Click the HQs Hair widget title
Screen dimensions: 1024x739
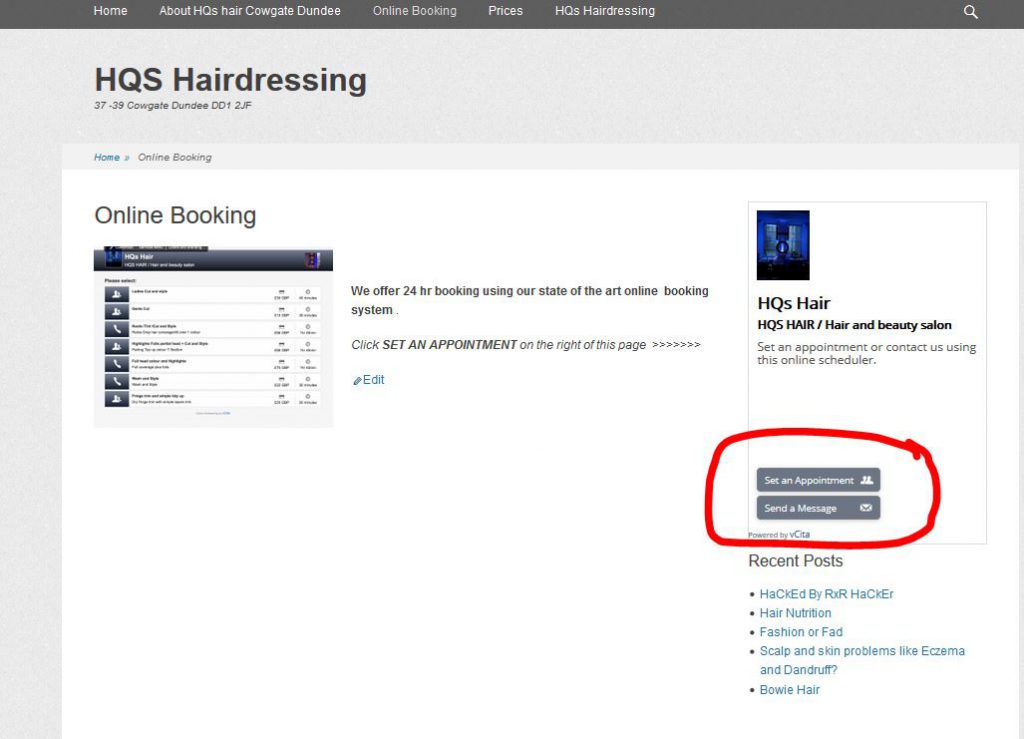793,303
